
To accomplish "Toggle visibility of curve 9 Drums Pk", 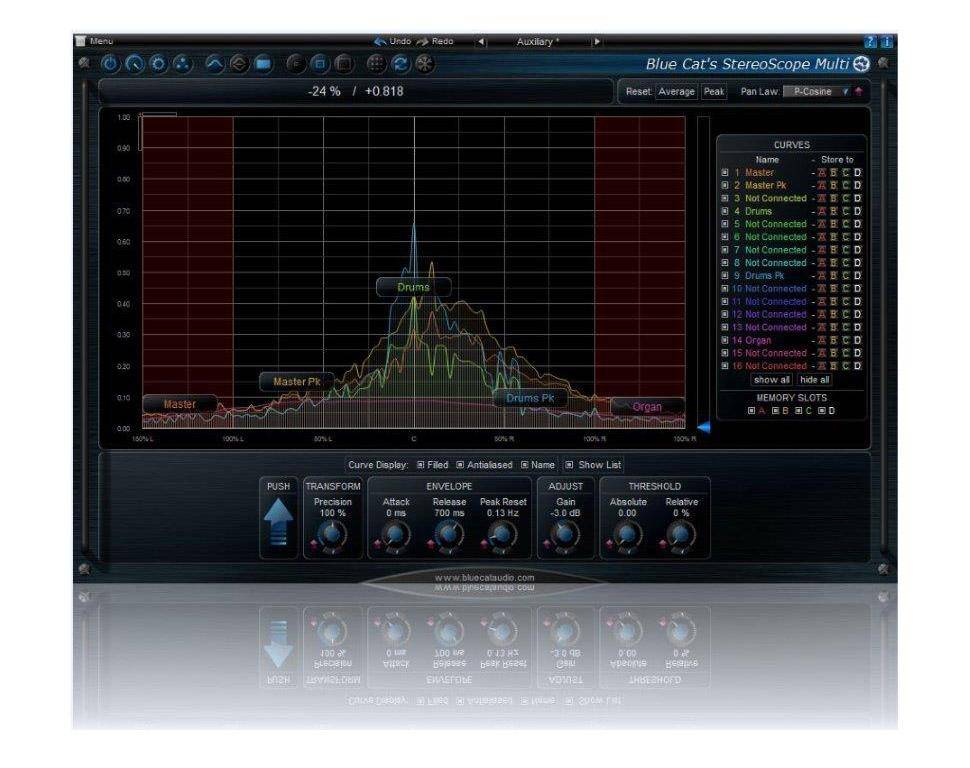I will pos(725,275).
